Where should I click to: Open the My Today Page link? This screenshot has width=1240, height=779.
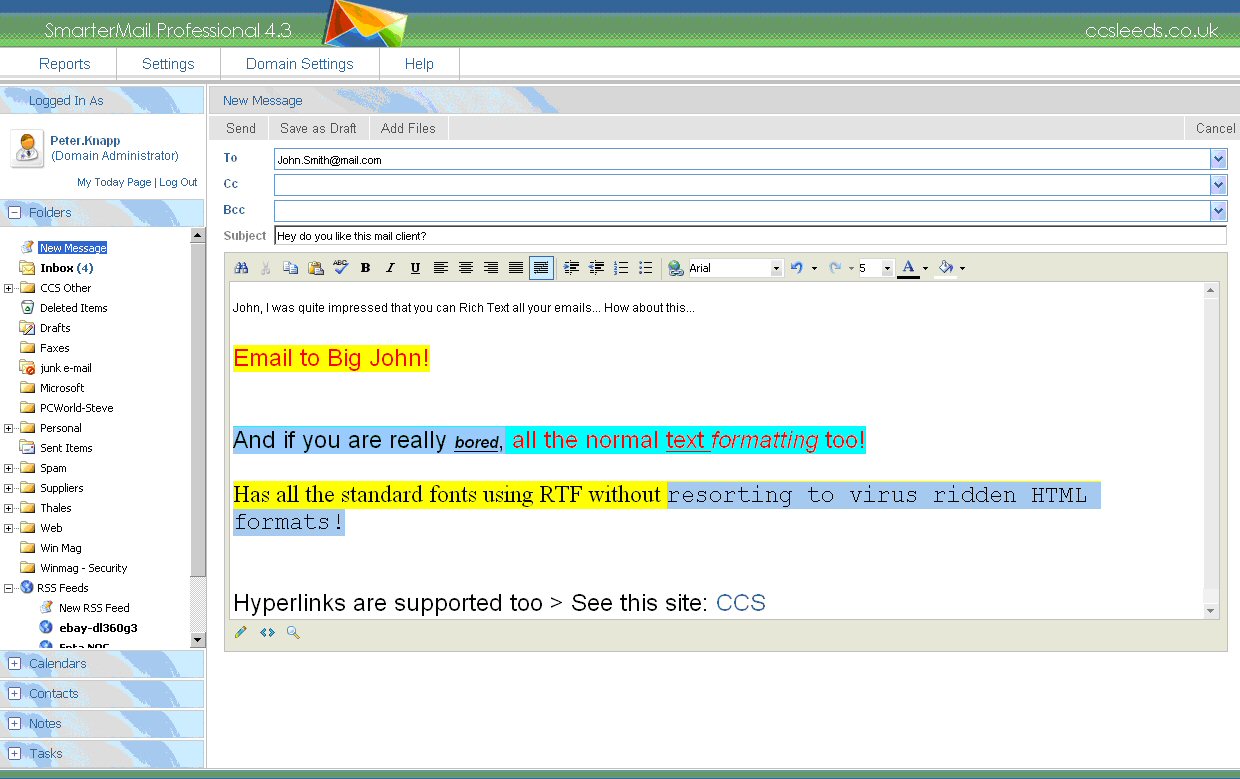click(114, 182)
